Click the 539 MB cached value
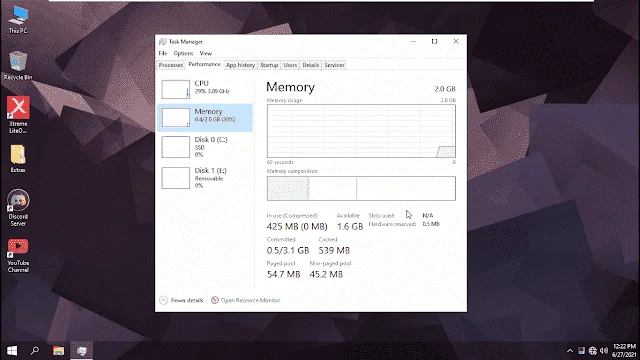Image resolution: width=640 pixels, height=360 pixels. pos(334,251)
